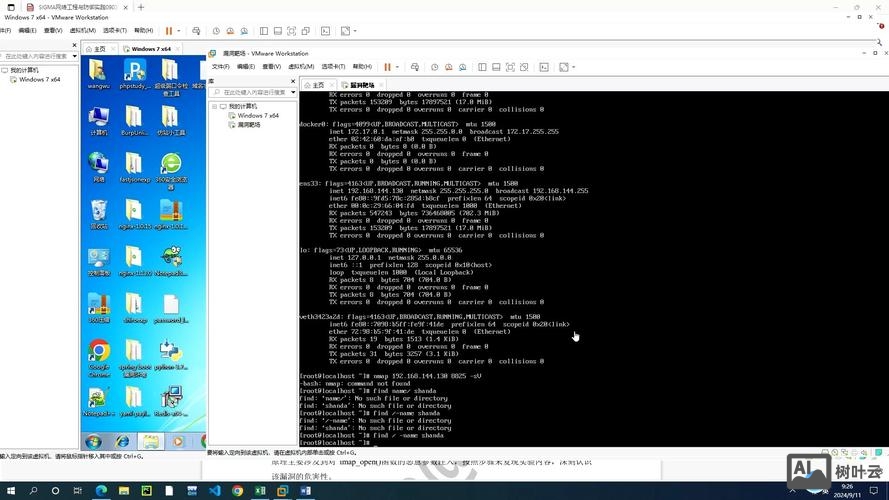
Task: Click the pause VM button in outer toolbar
Action: tap(168, 31)
